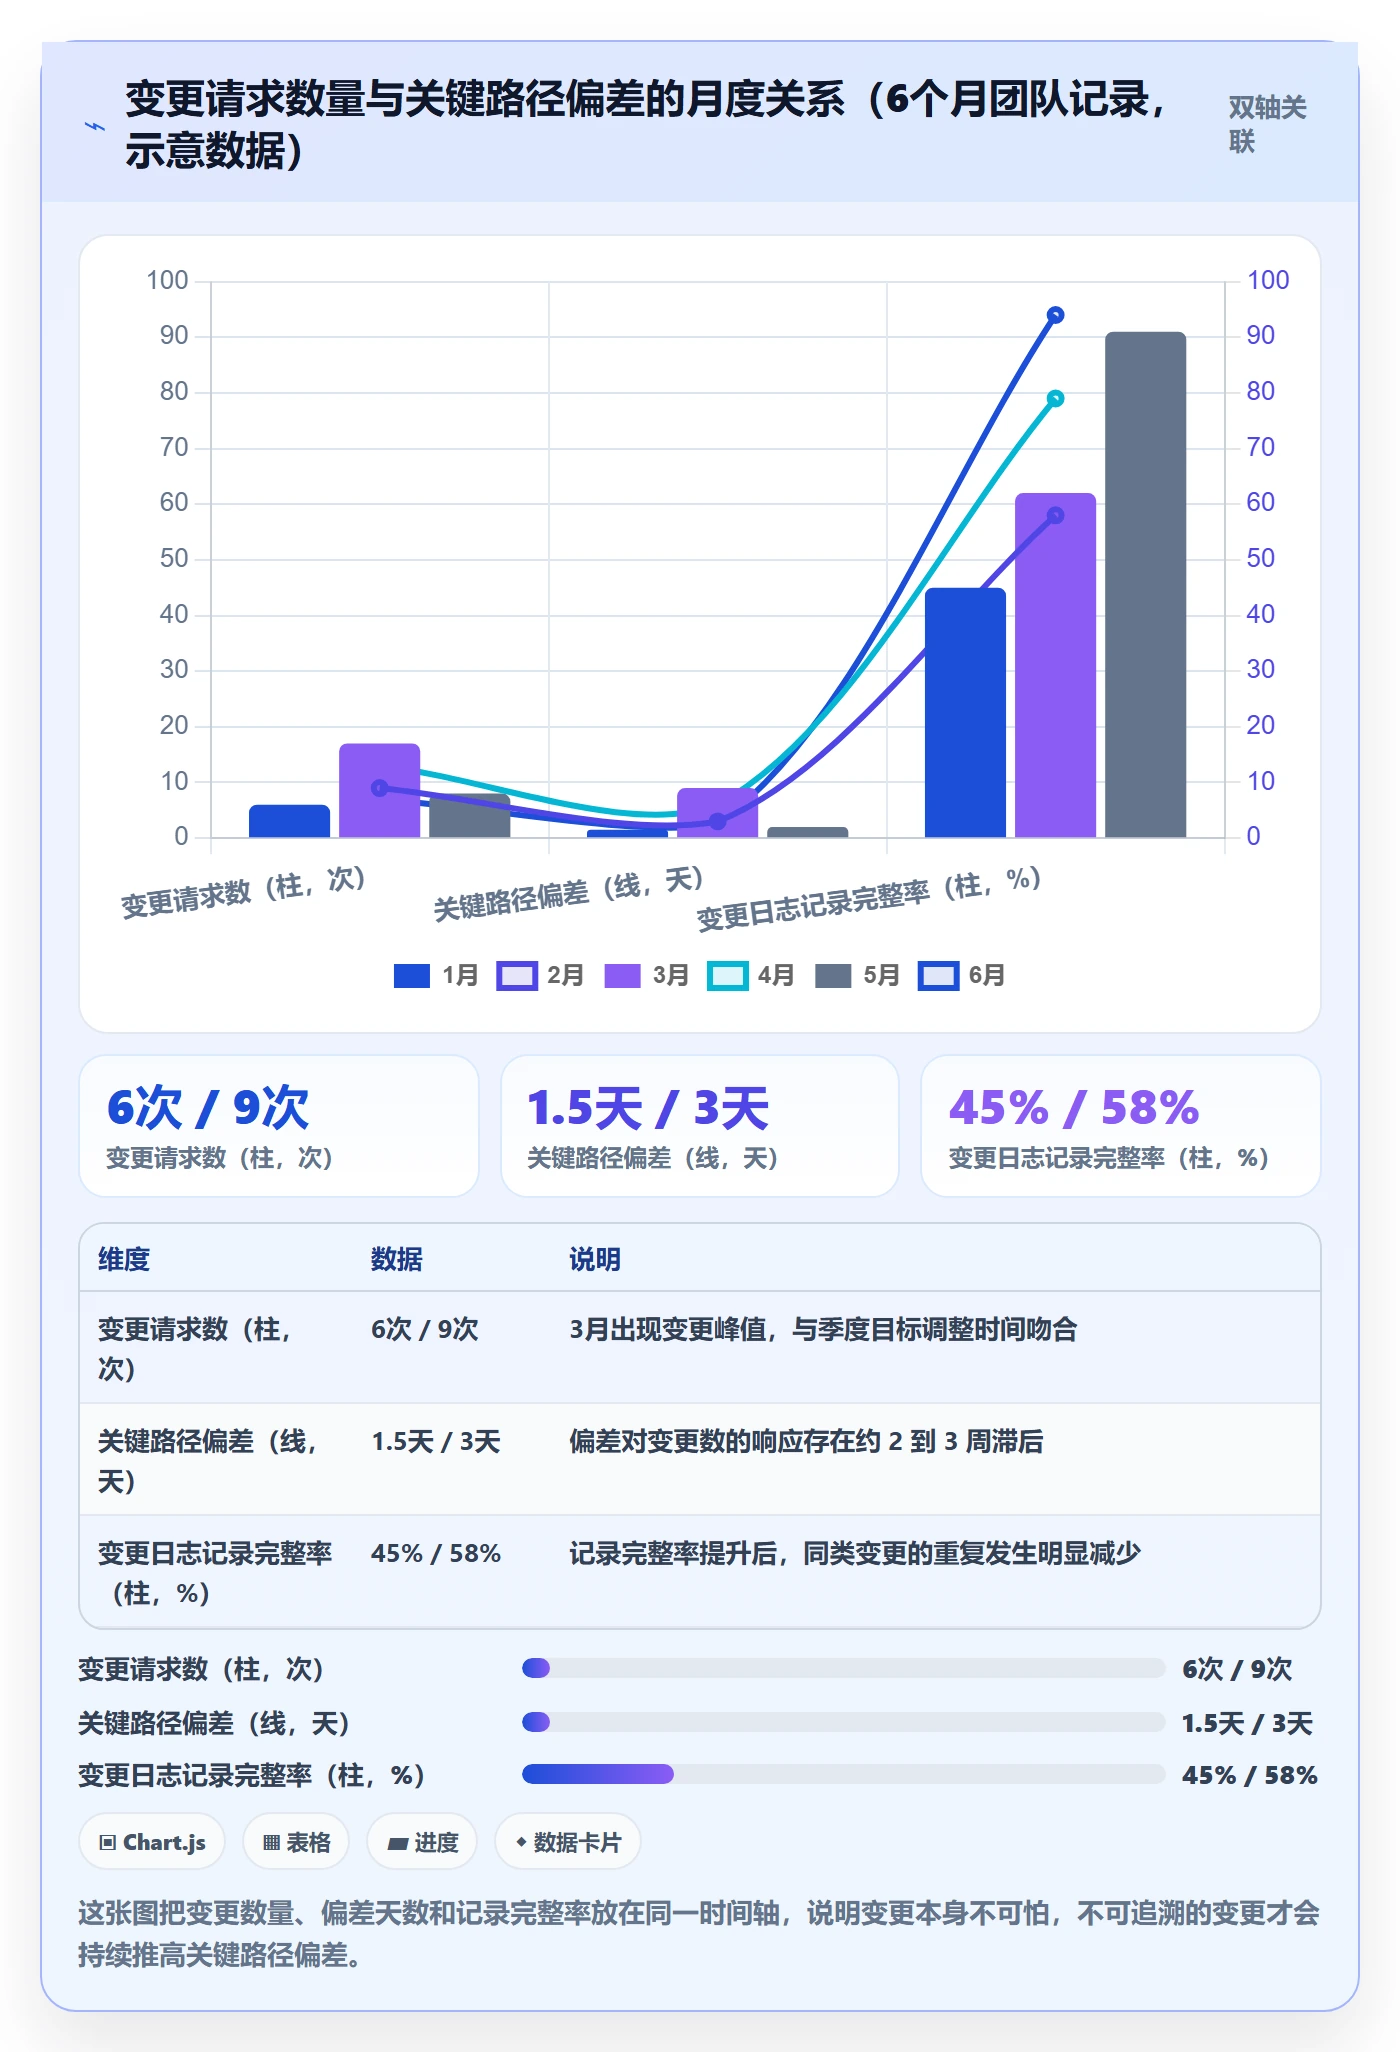Click the tall gray 5月 bar in chart

(1145, 584)
